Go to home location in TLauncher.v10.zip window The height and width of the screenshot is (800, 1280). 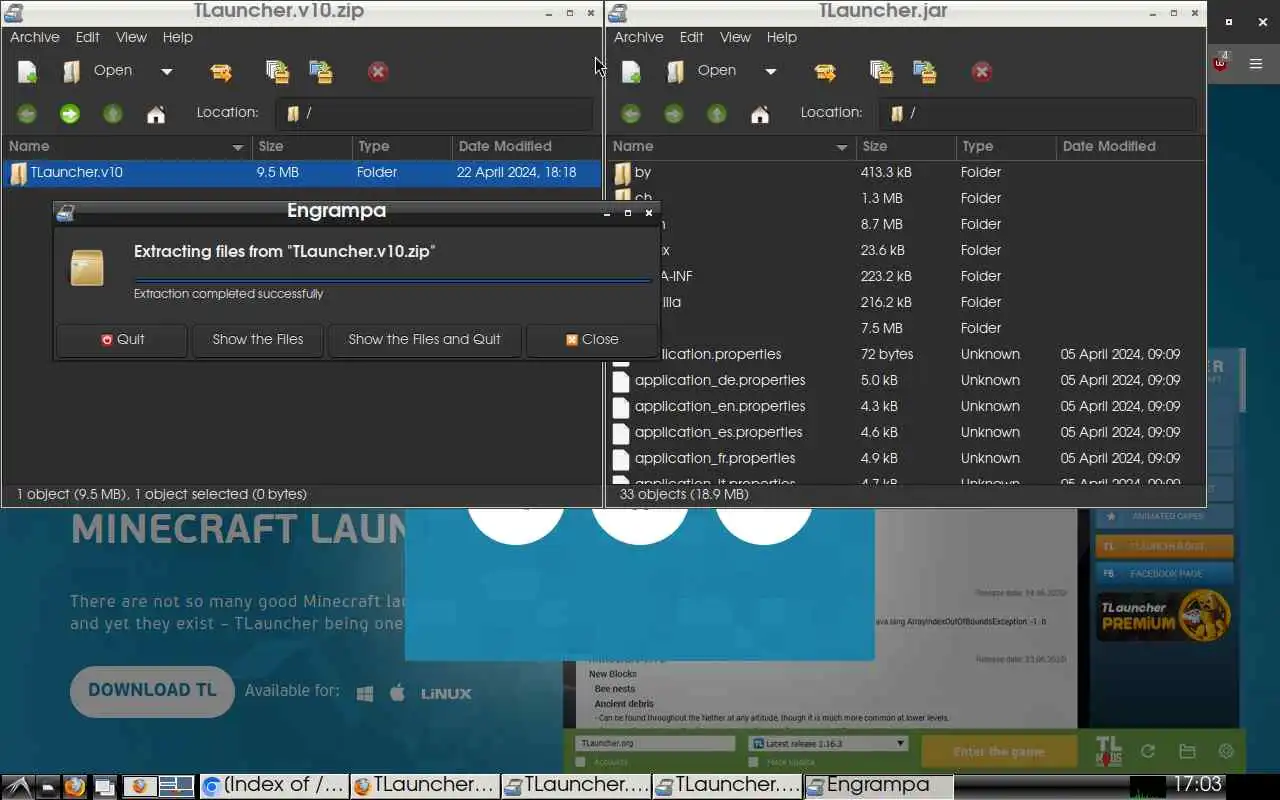[x=156, y=114]
